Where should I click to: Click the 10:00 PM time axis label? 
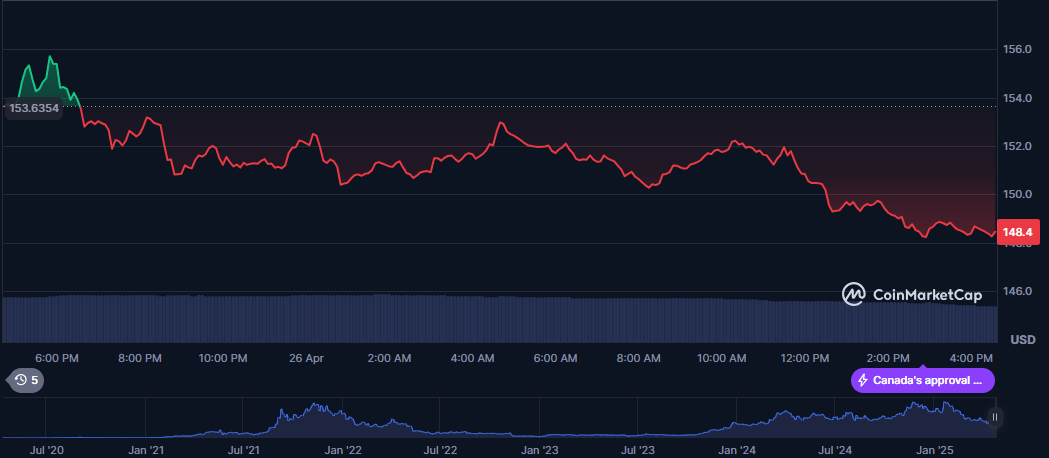[x=223, y=358]
